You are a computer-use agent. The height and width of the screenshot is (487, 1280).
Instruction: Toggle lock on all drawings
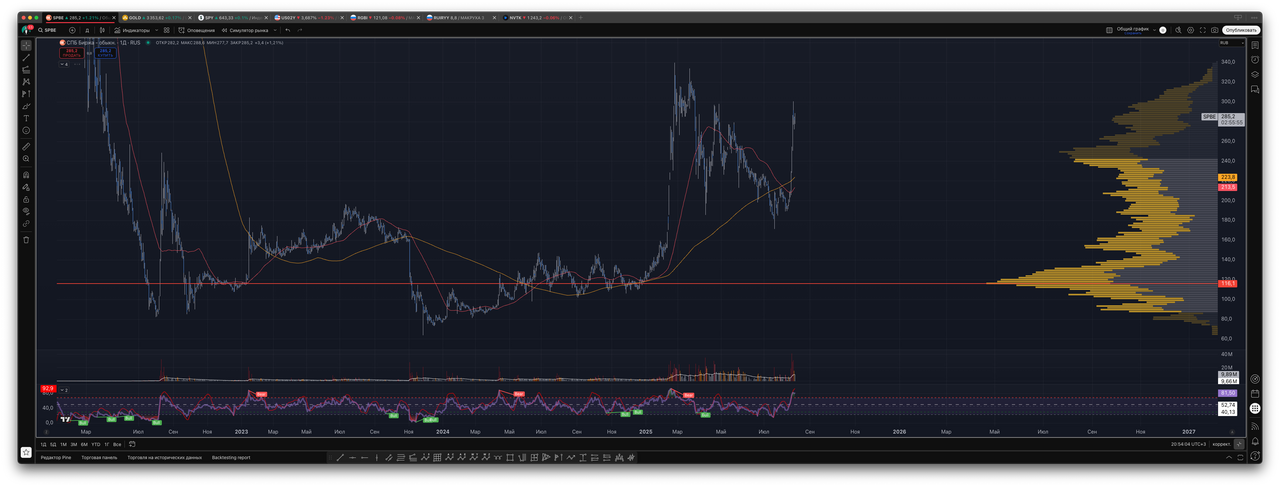(26, 199)
